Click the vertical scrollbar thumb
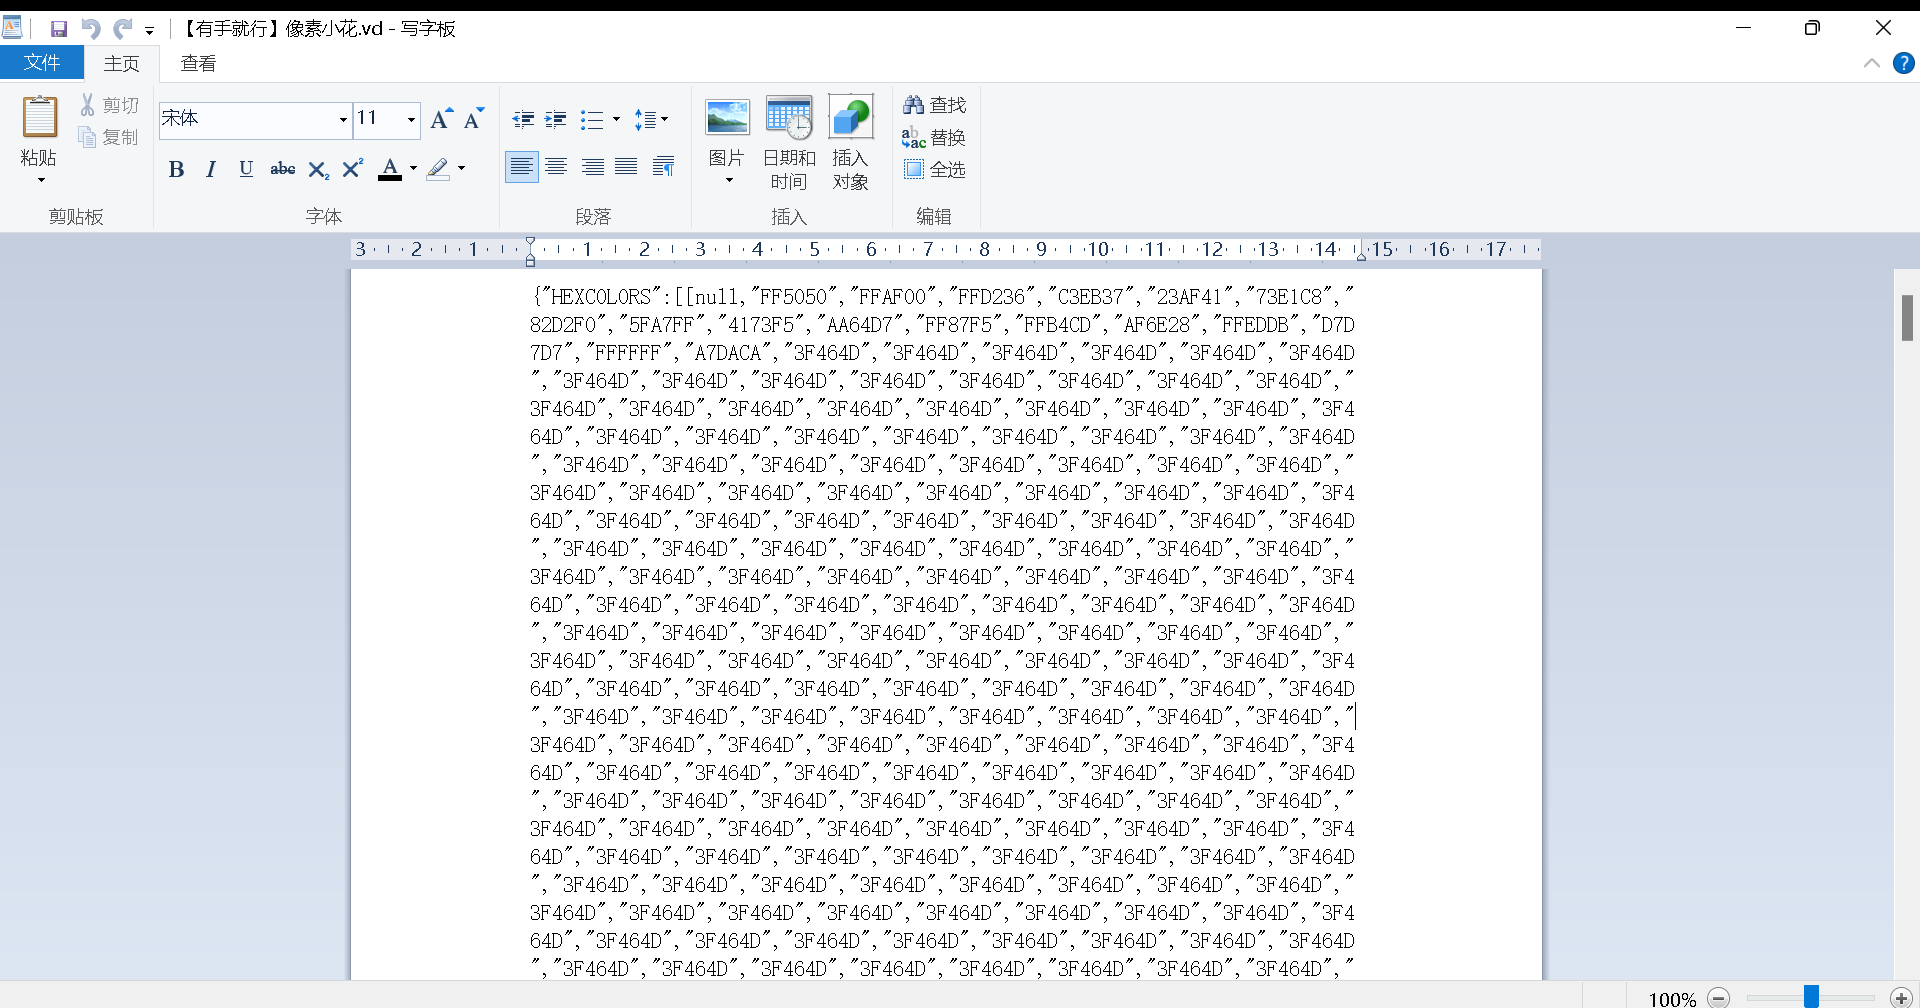Screen dimensions: 1920x1008 (x=1907, y=318)
